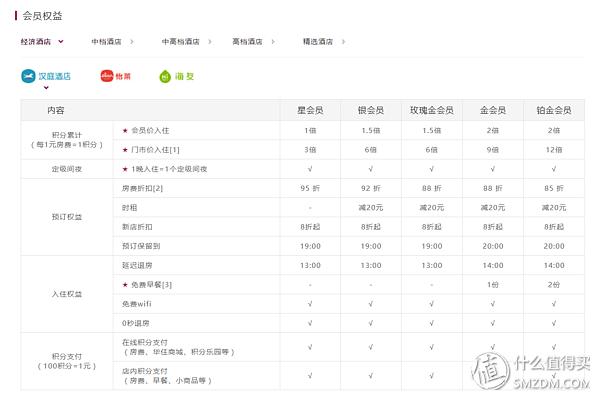Click the 新店折扣 row label
The height and width of the screenshot is (400, 600).
(x=137, y=227)
